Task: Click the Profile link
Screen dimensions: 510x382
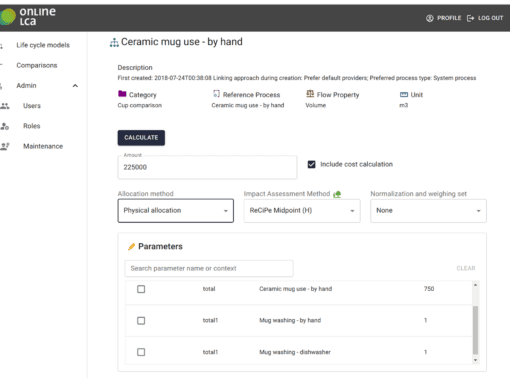Action: click(449, 18)
